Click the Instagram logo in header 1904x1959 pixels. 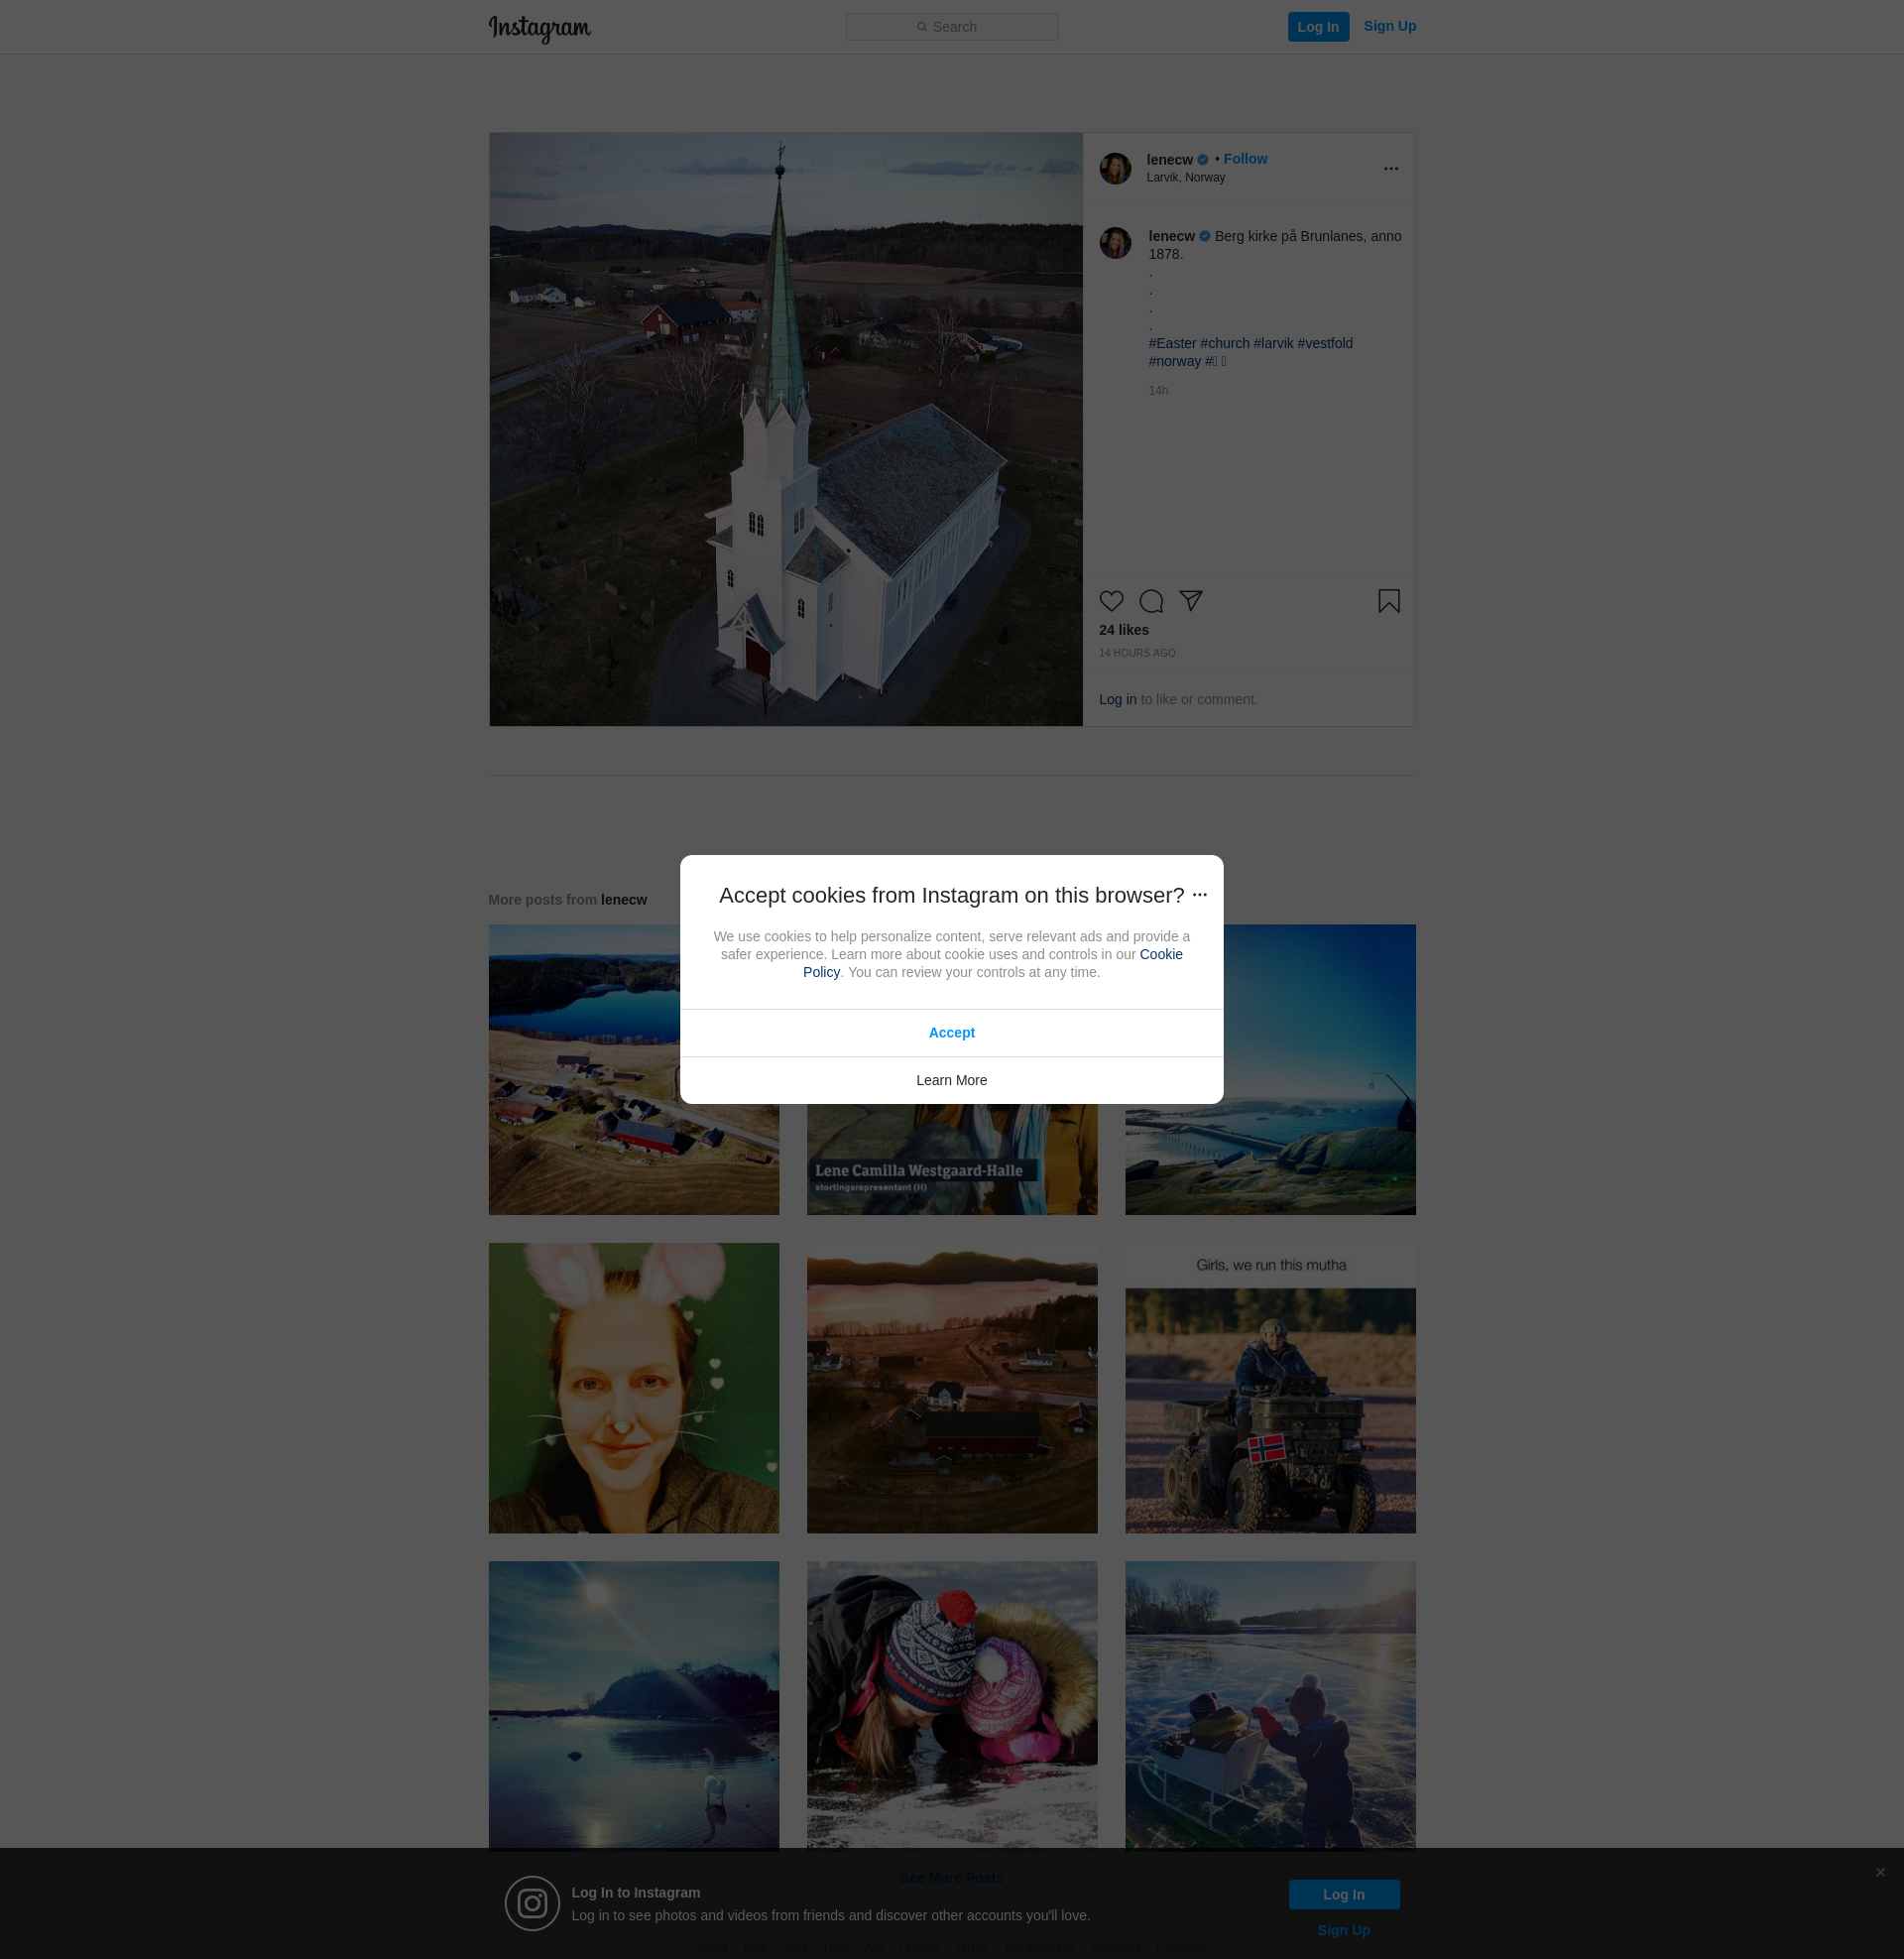point(539,28)
